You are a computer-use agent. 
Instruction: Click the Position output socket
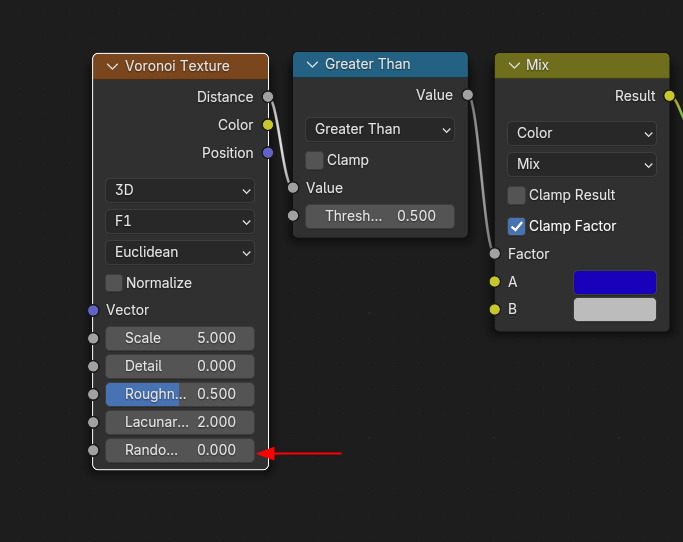point(268,153)
